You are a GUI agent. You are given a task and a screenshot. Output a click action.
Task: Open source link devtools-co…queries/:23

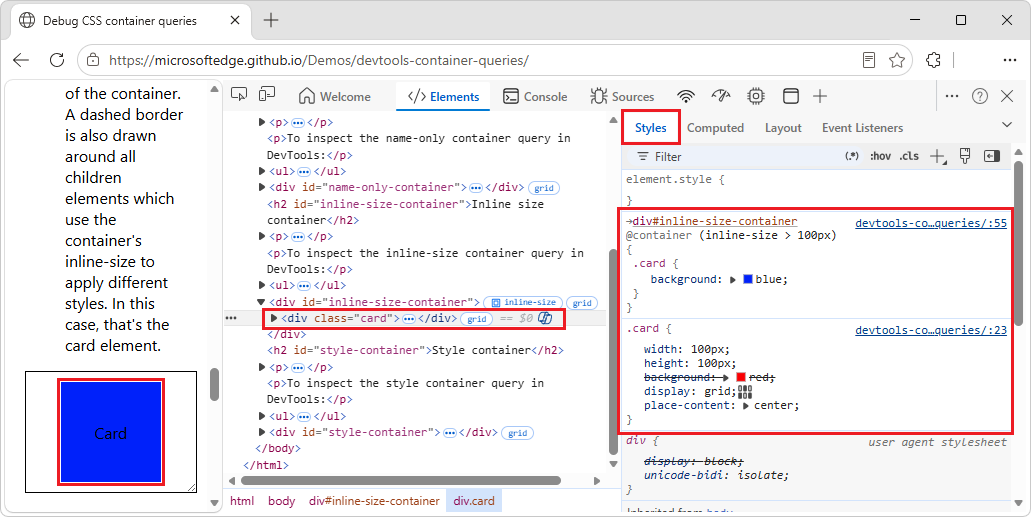931,330
